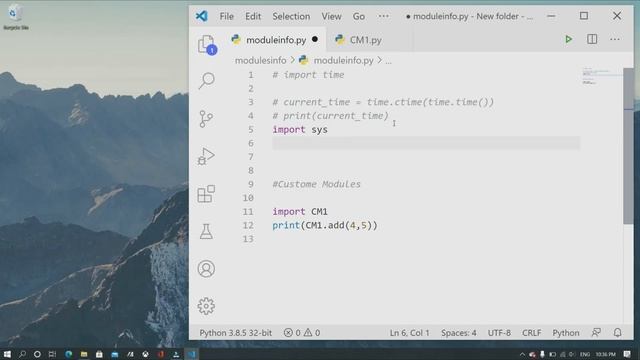Click the ENG language indicator
The height and width of the screenshot is (360, 640).
tap(584, 354)
